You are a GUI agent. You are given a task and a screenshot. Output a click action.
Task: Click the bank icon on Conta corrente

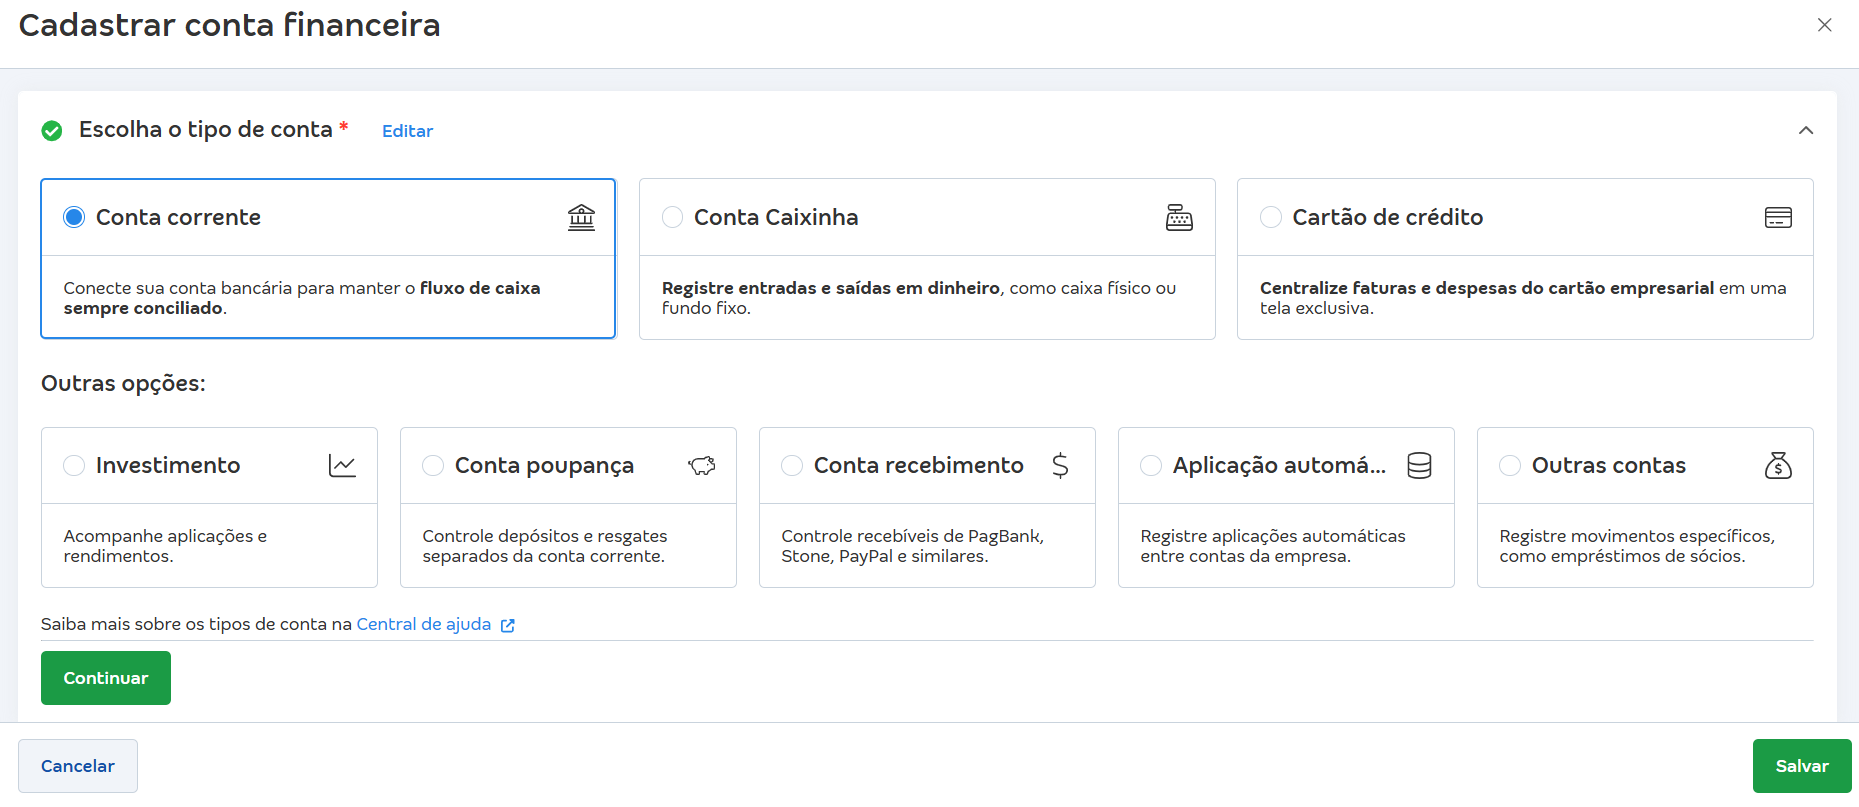(x=581, y=217)
